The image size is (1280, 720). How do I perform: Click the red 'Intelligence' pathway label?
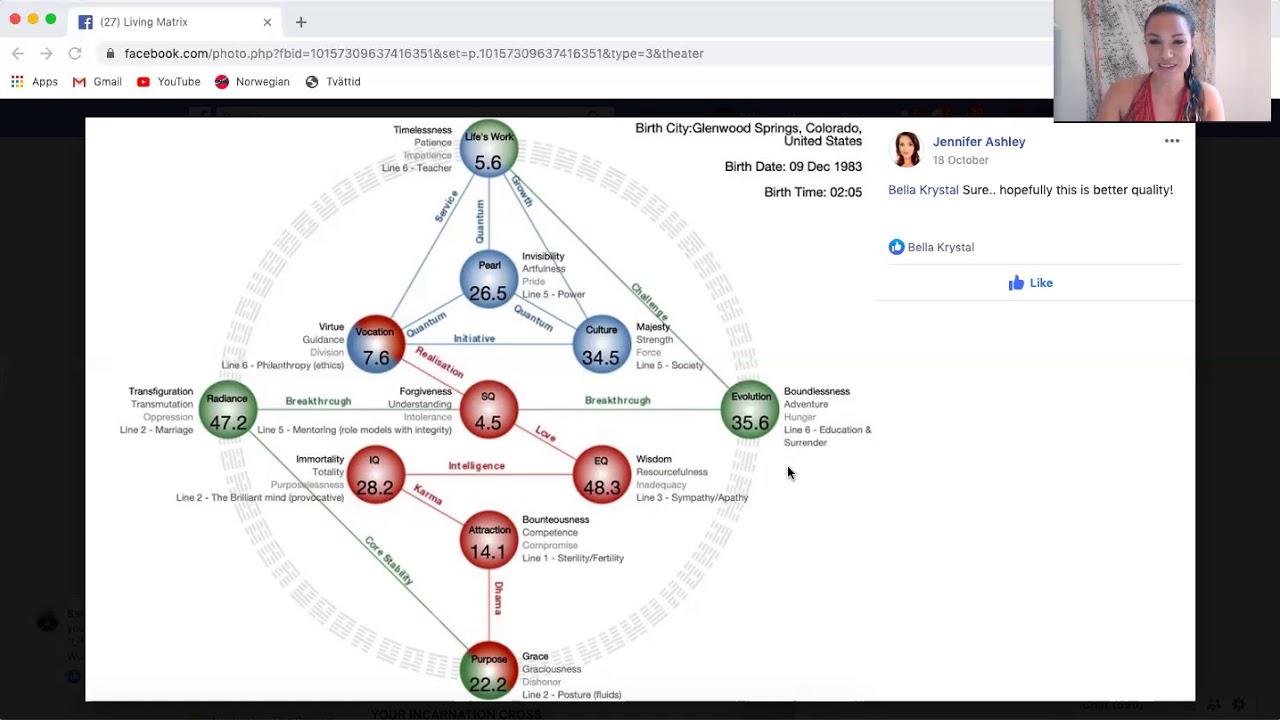(477, 466)
